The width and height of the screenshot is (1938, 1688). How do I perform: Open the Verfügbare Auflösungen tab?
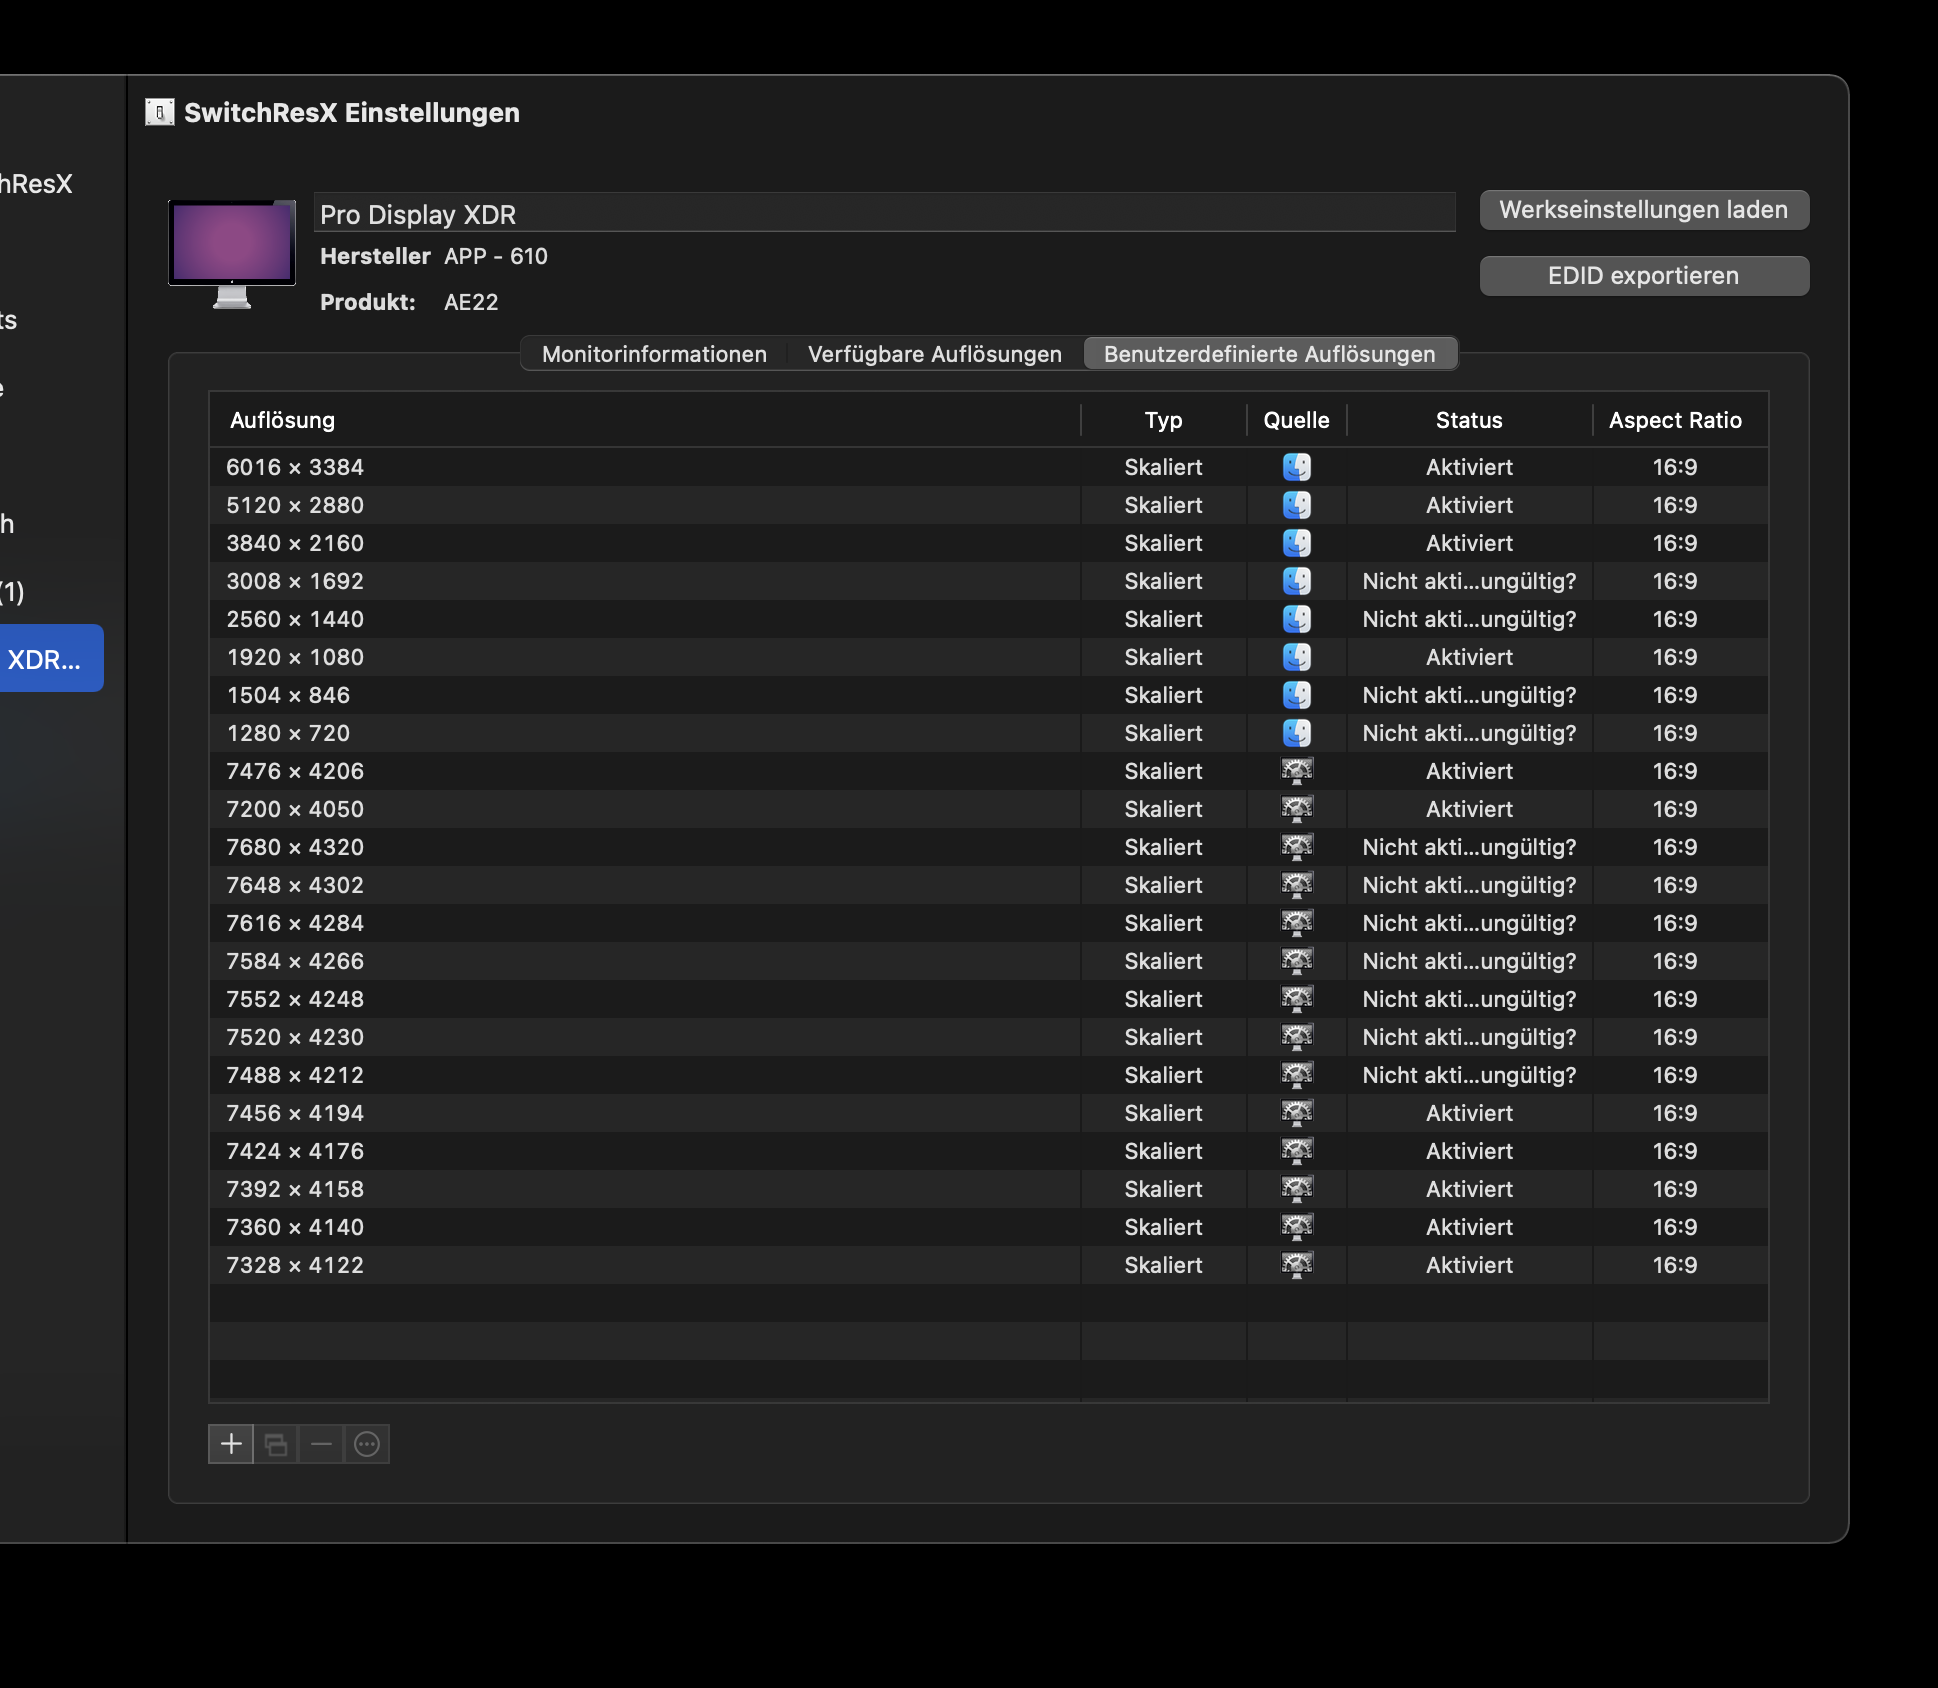[934, 354]
